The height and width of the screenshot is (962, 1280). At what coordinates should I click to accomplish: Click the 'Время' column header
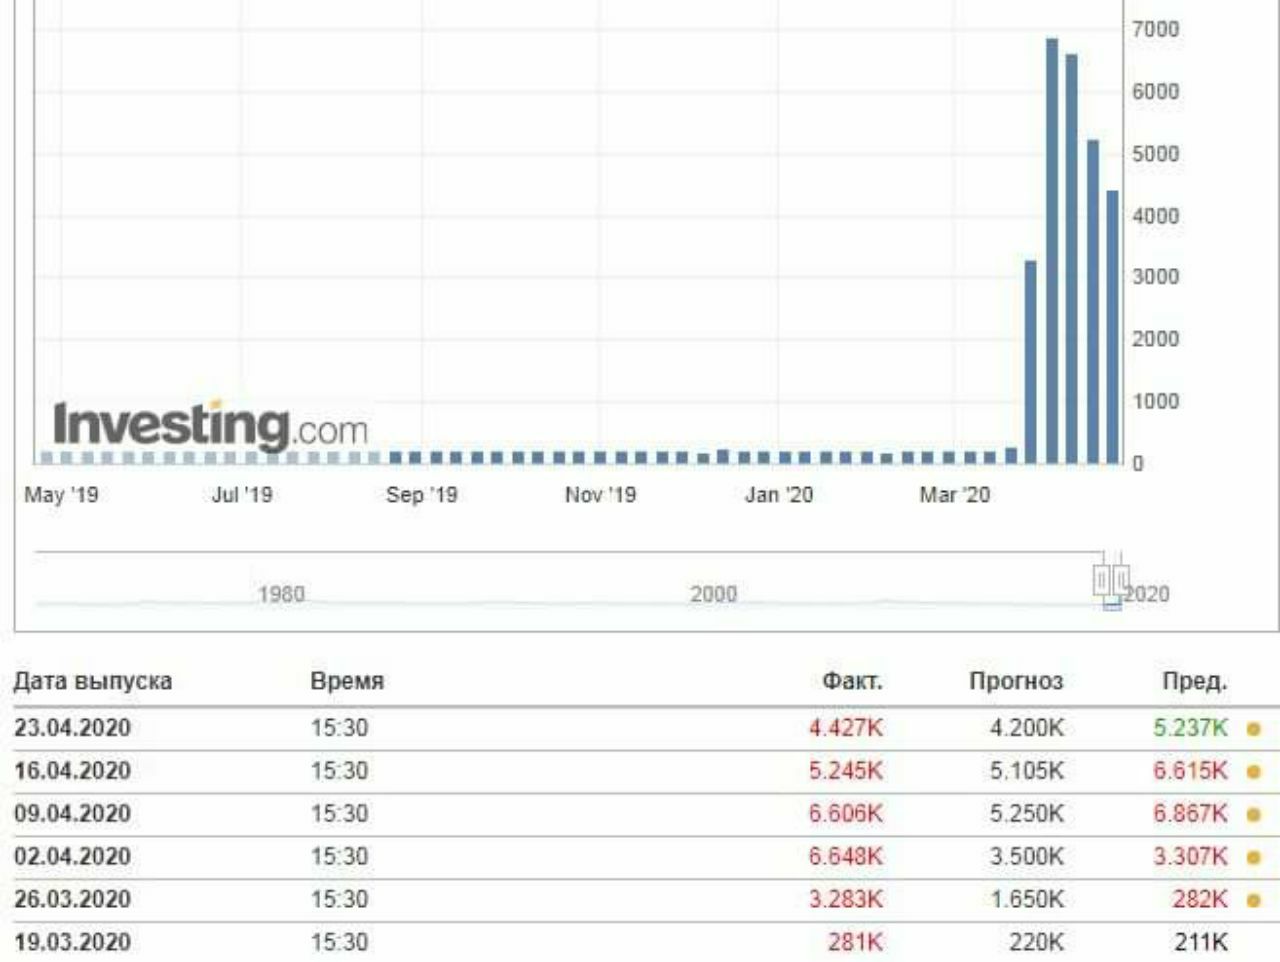click(x=347, y=682)
